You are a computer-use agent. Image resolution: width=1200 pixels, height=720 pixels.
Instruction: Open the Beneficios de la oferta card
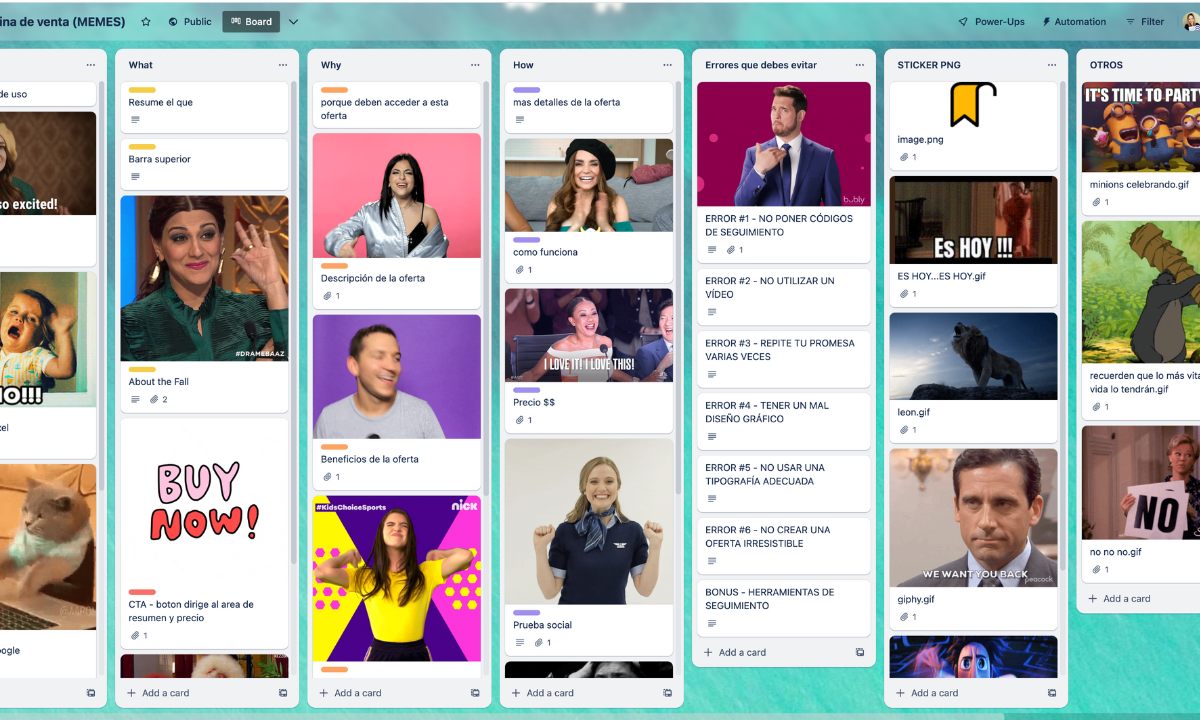pyautogui.click(x=397, y=401)
